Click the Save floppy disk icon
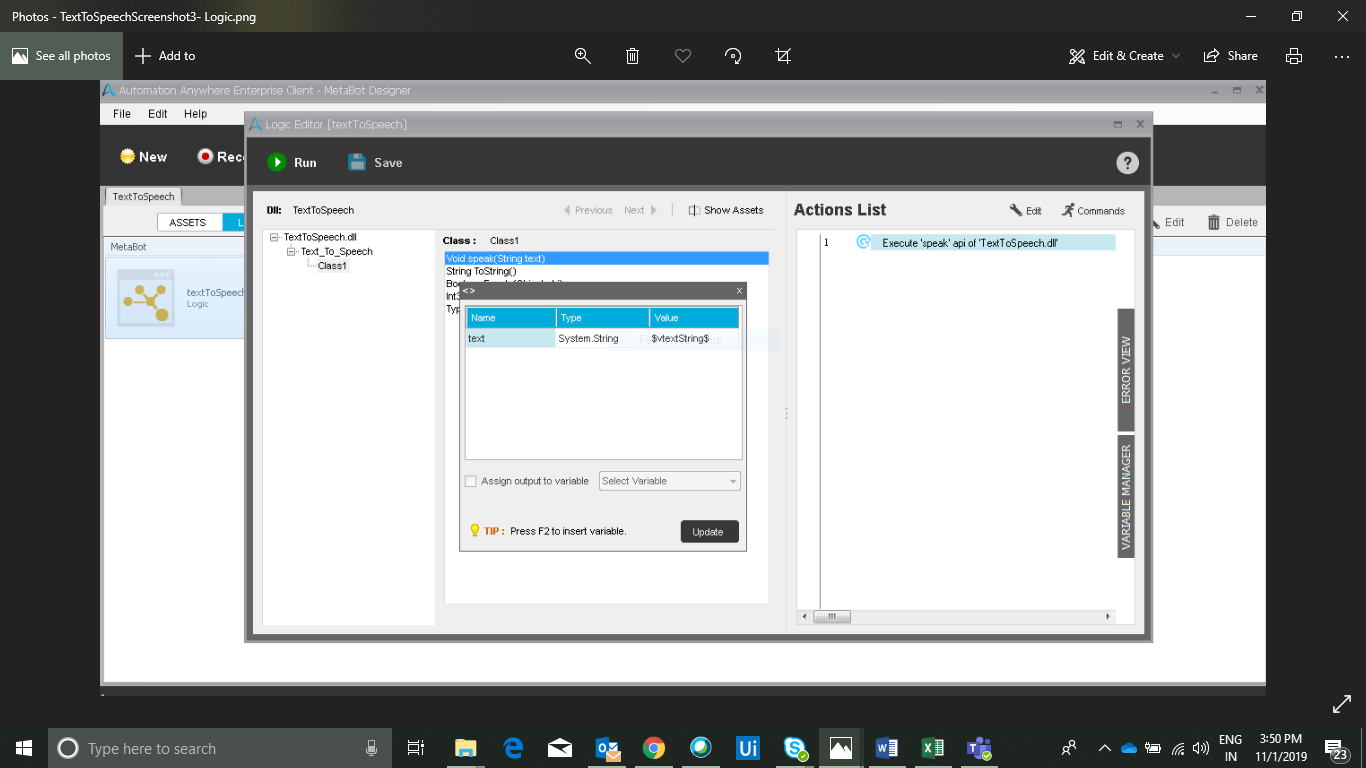 point(357,162)
